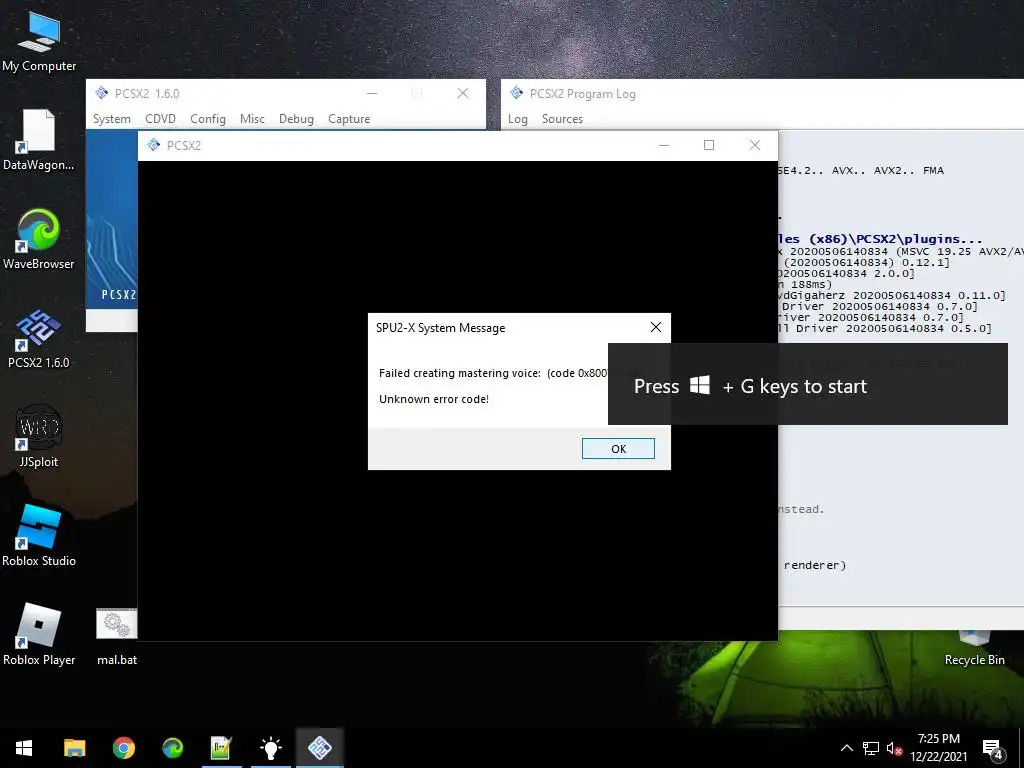
Task: Open network status tray icon
Action: 871,748
